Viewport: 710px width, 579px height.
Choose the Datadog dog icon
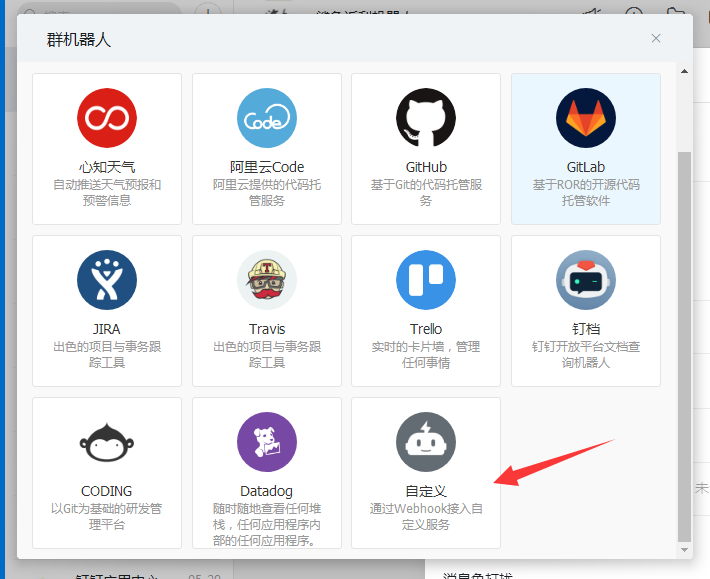click(267, 442)
